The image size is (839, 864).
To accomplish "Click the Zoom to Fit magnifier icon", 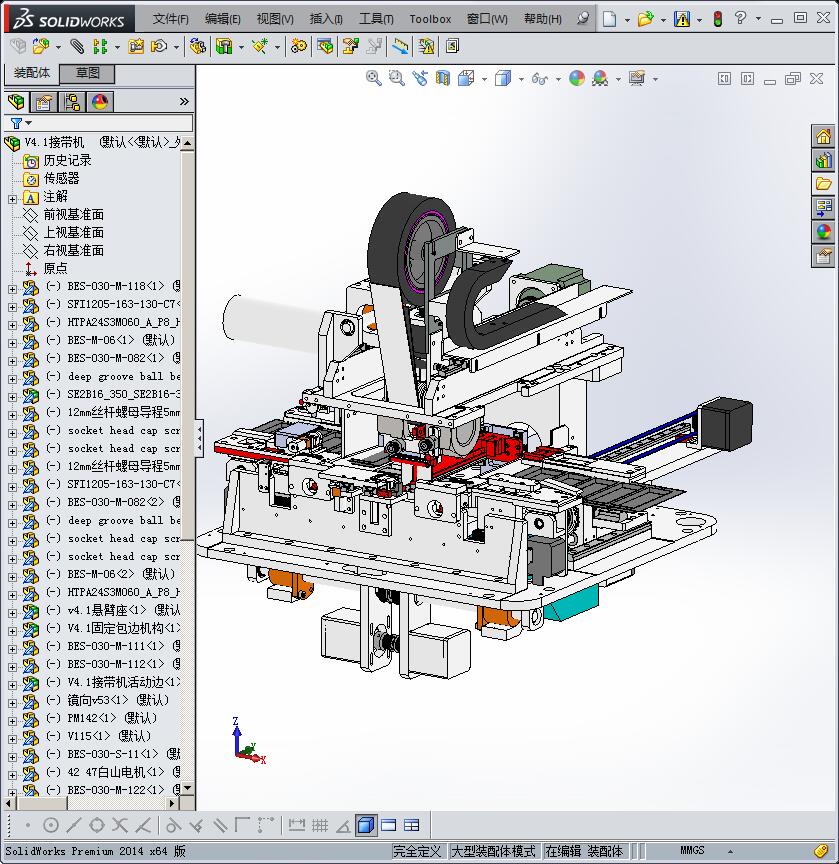I will [374, 78].
